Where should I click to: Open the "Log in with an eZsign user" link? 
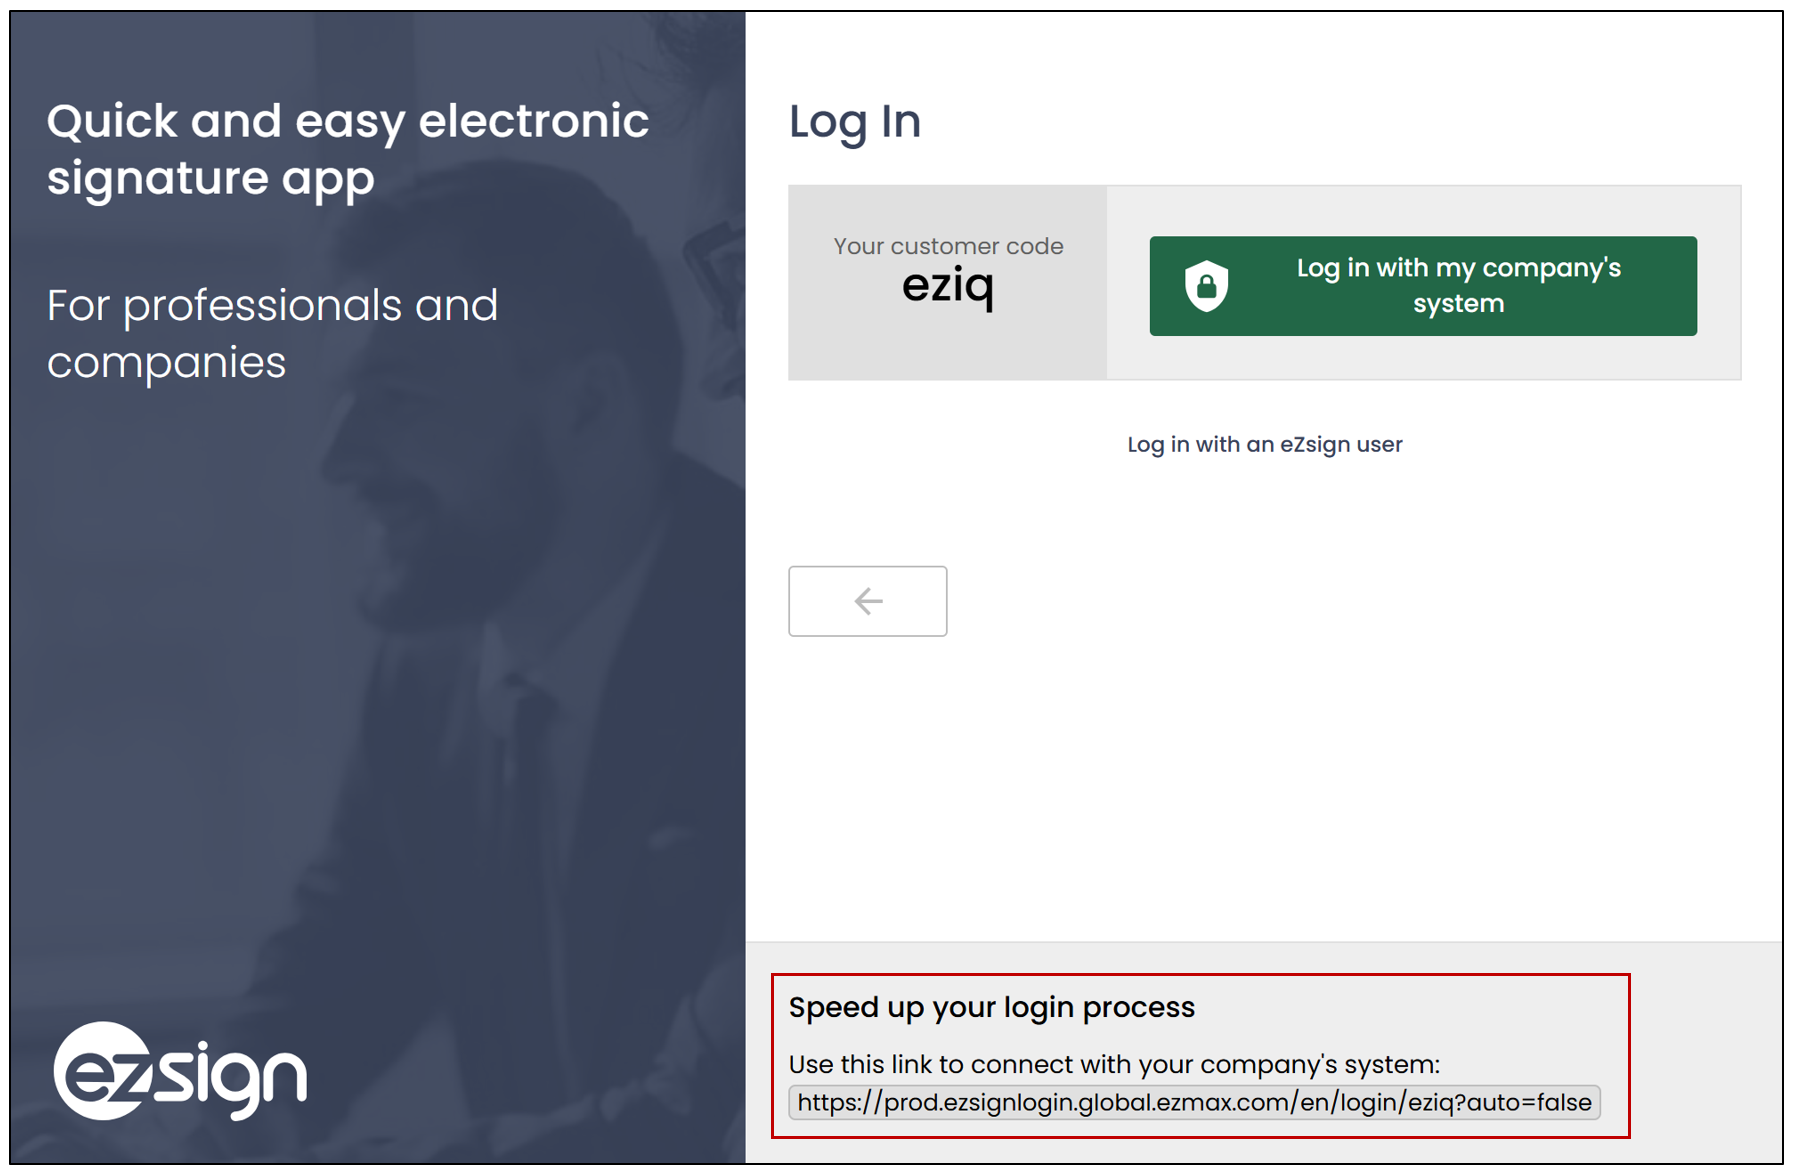[1264, 444]
